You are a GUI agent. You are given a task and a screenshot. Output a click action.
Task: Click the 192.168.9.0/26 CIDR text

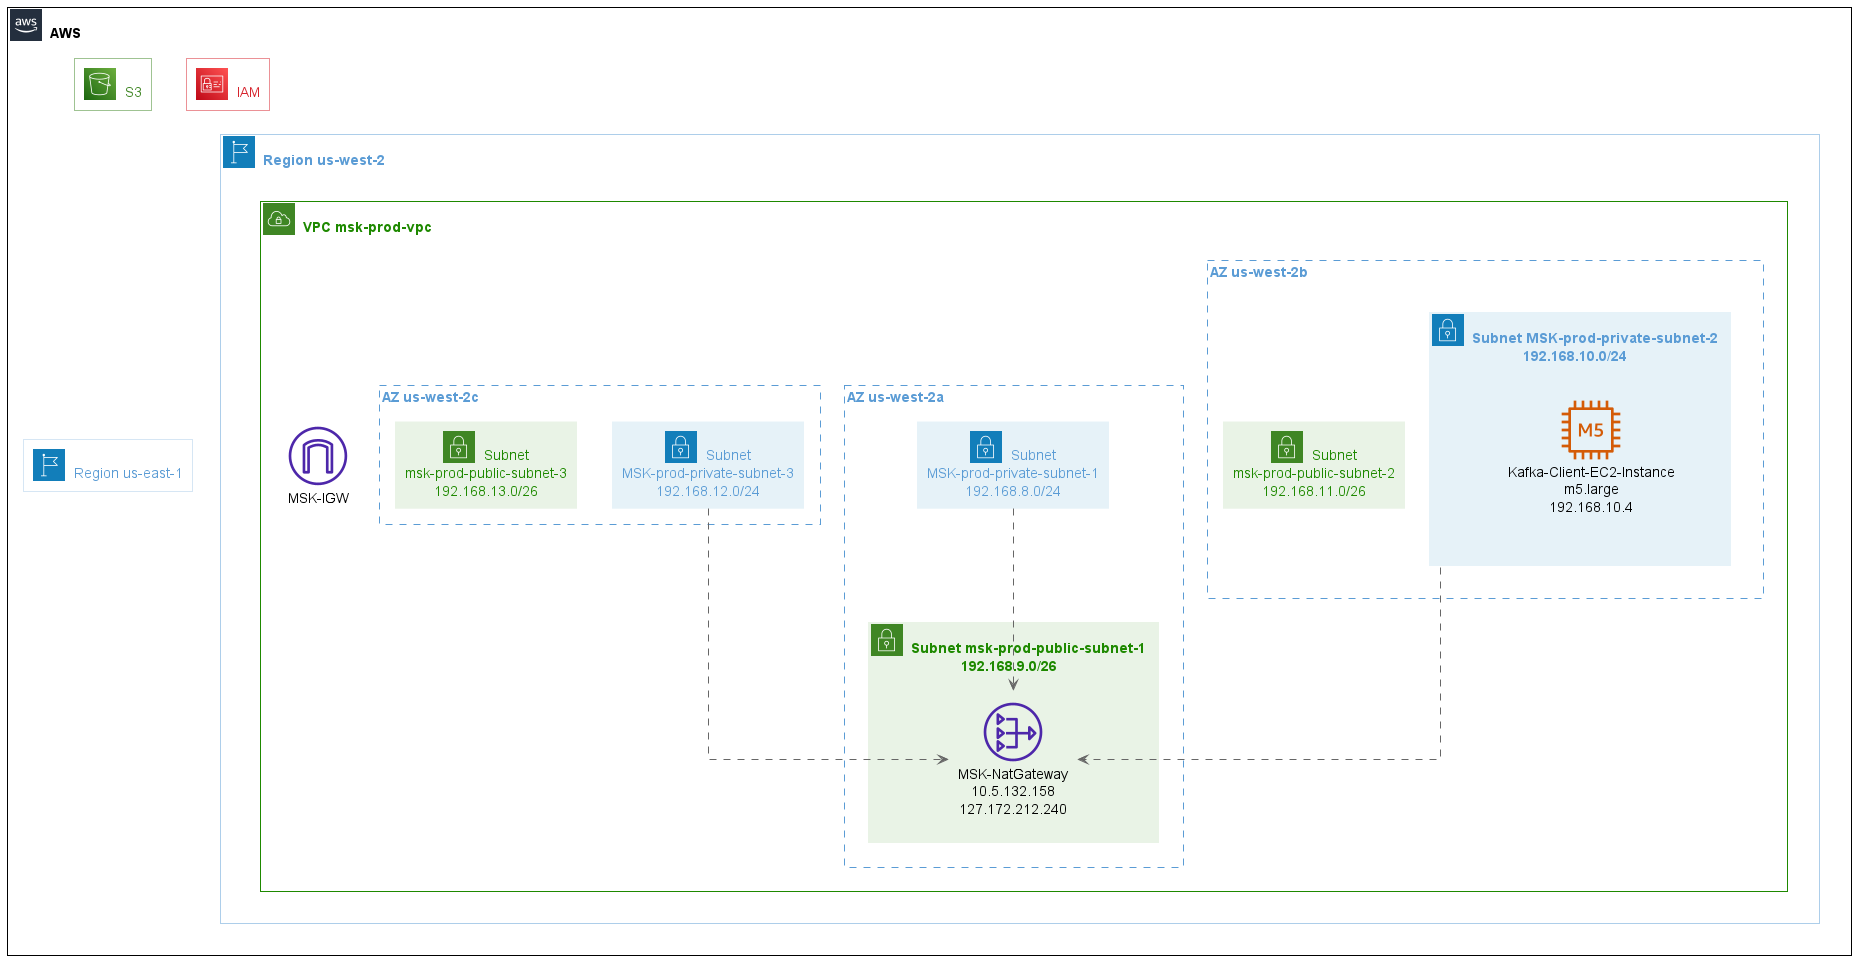tap(1009, 666)
